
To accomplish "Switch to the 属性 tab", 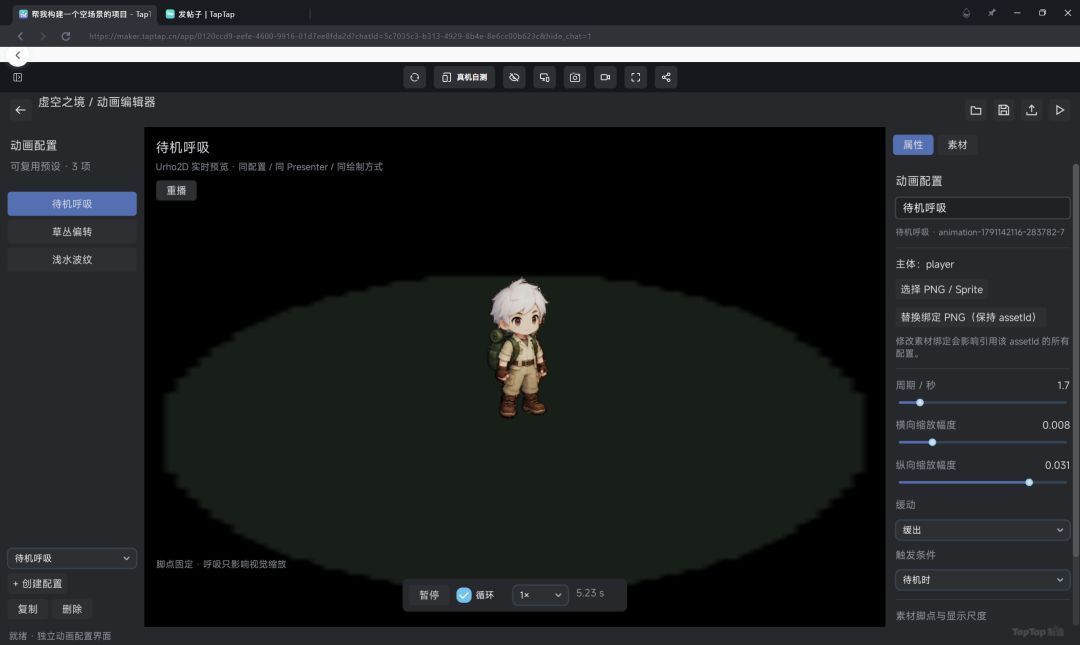I will click(913, 145).
